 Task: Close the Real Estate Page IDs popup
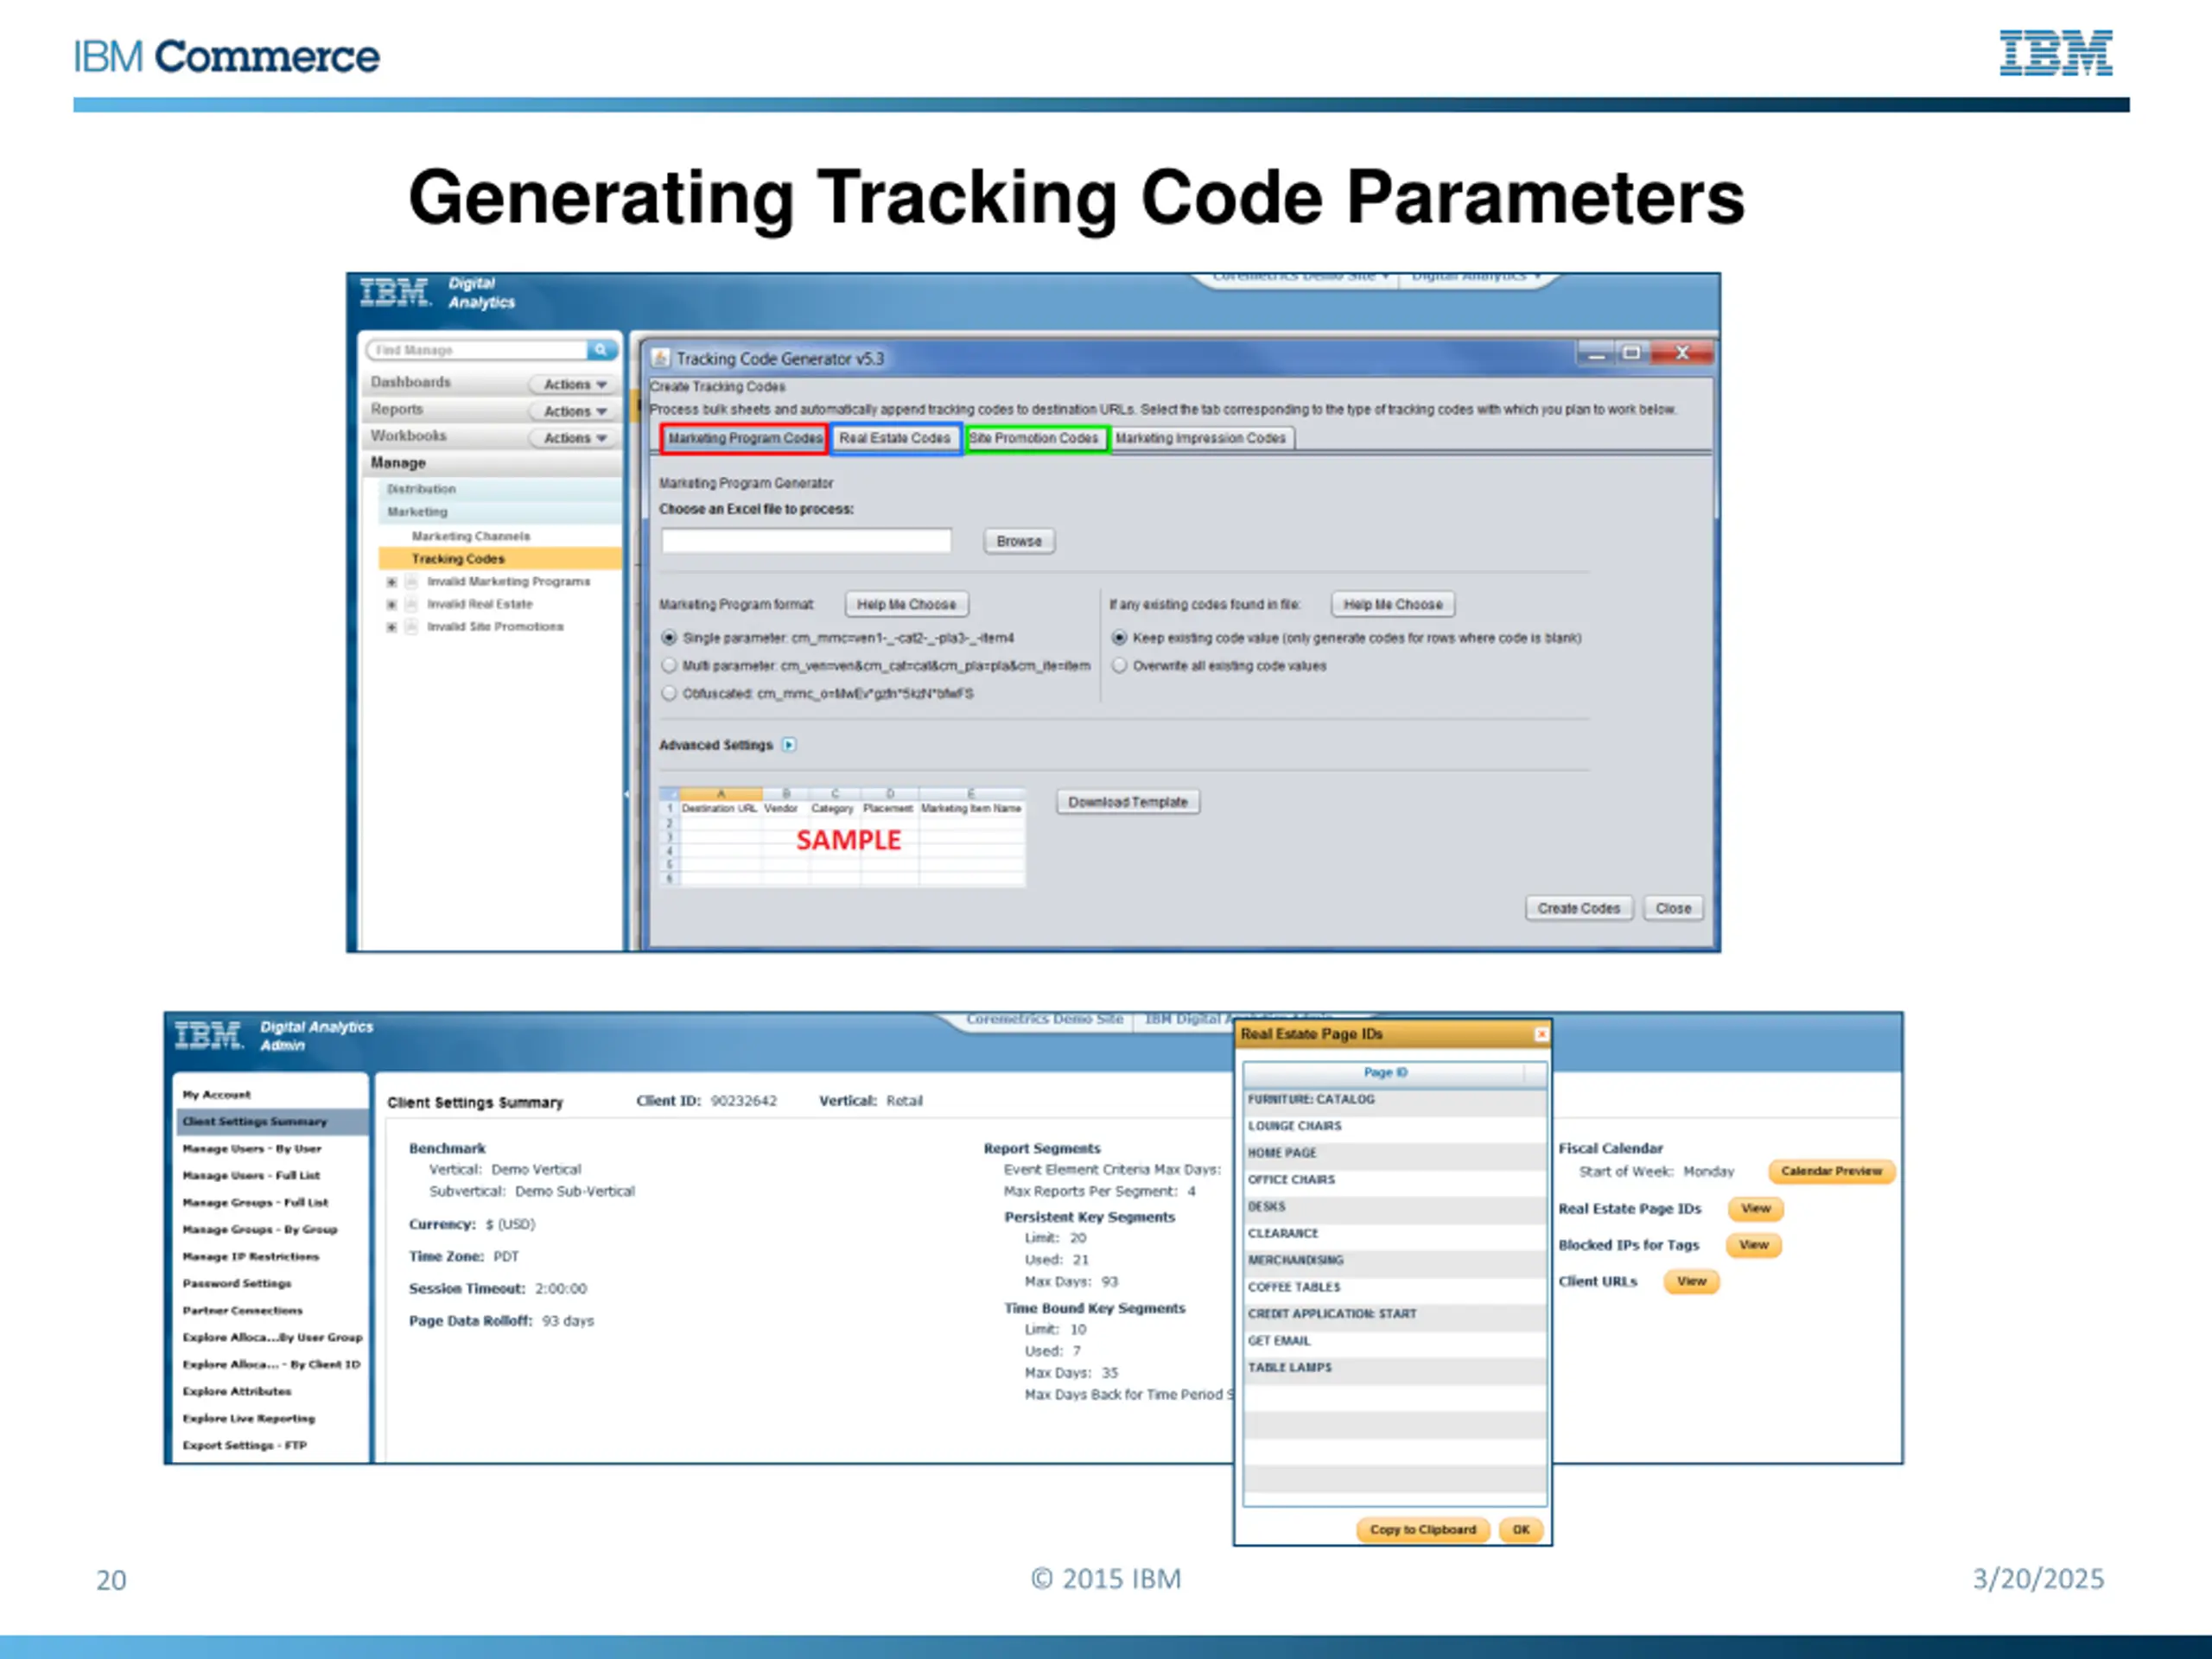click(x=1541, y=1034)
